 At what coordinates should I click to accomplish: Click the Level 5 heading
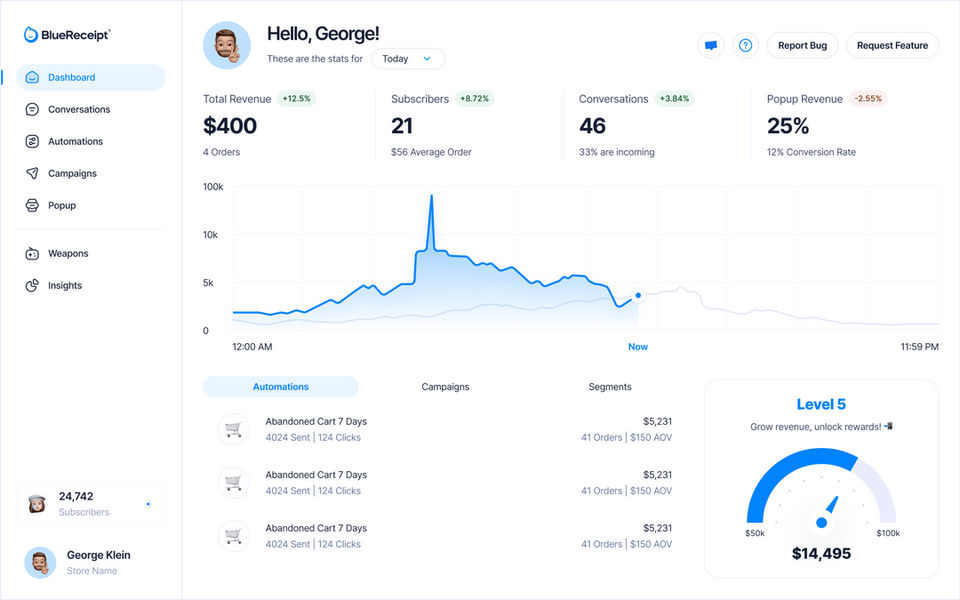821,404
